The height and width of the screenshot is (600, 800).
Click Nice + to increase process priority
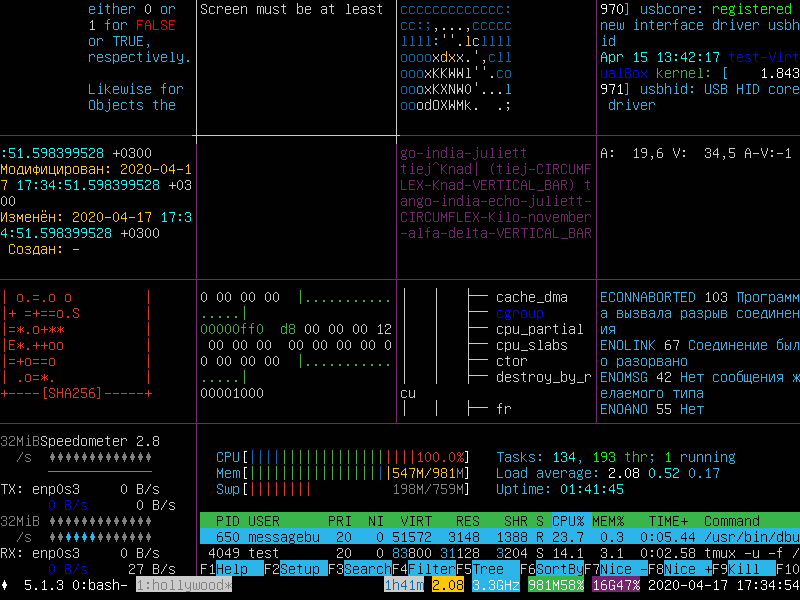click(688, 568)
